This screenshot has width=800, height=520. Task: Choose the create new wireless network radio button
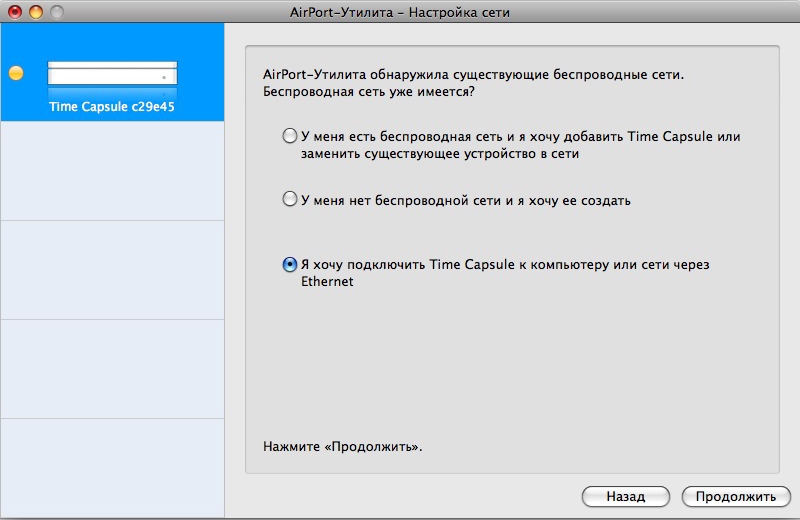[290, 200]
